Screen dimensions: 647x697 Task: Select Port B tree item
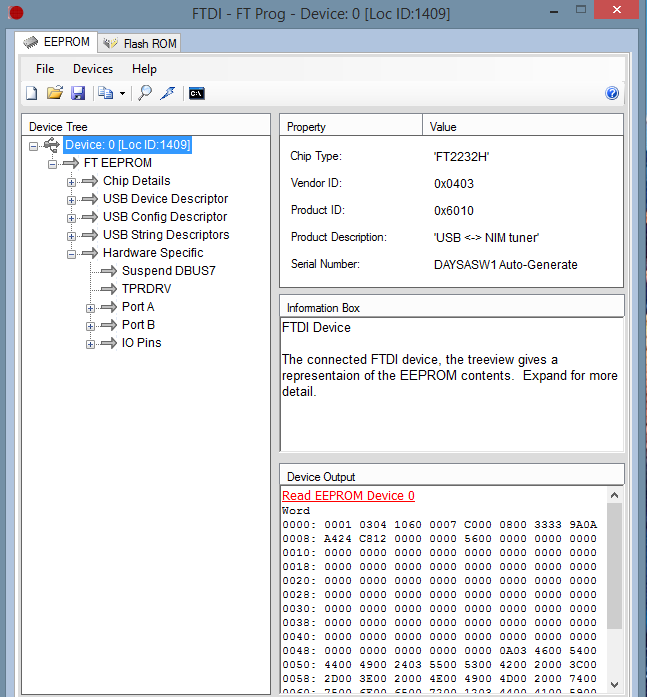(138, 325)
